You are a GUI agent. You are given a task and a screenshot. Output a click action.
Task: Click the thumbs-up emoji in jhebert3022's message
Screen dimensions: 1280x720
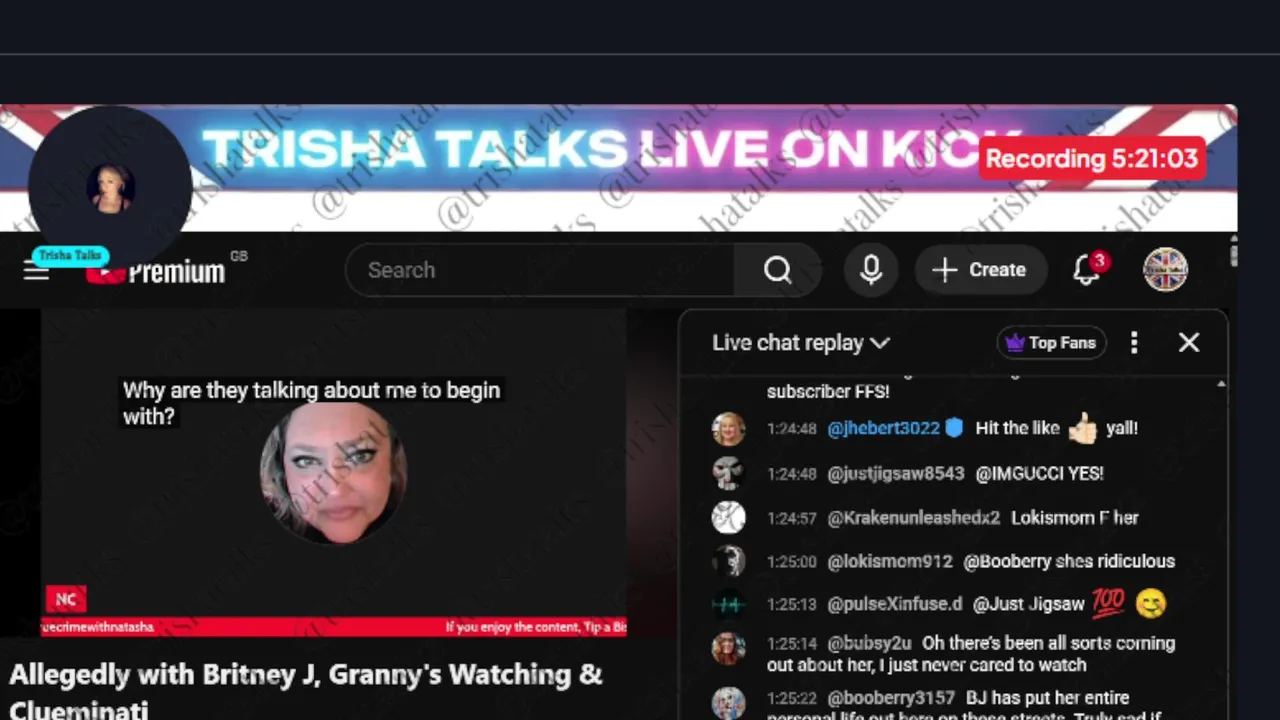(x=1082, y=429)
